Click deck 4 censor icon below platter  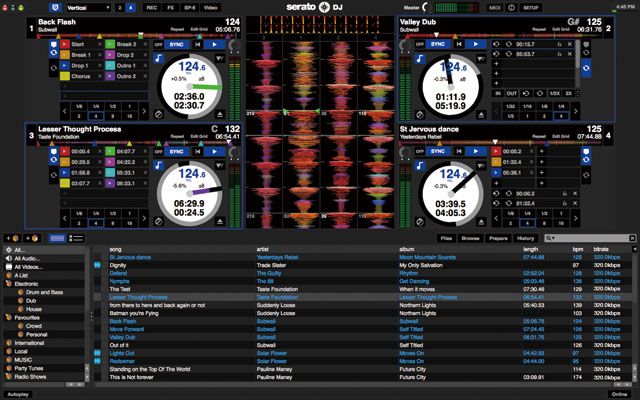[420, 222]
